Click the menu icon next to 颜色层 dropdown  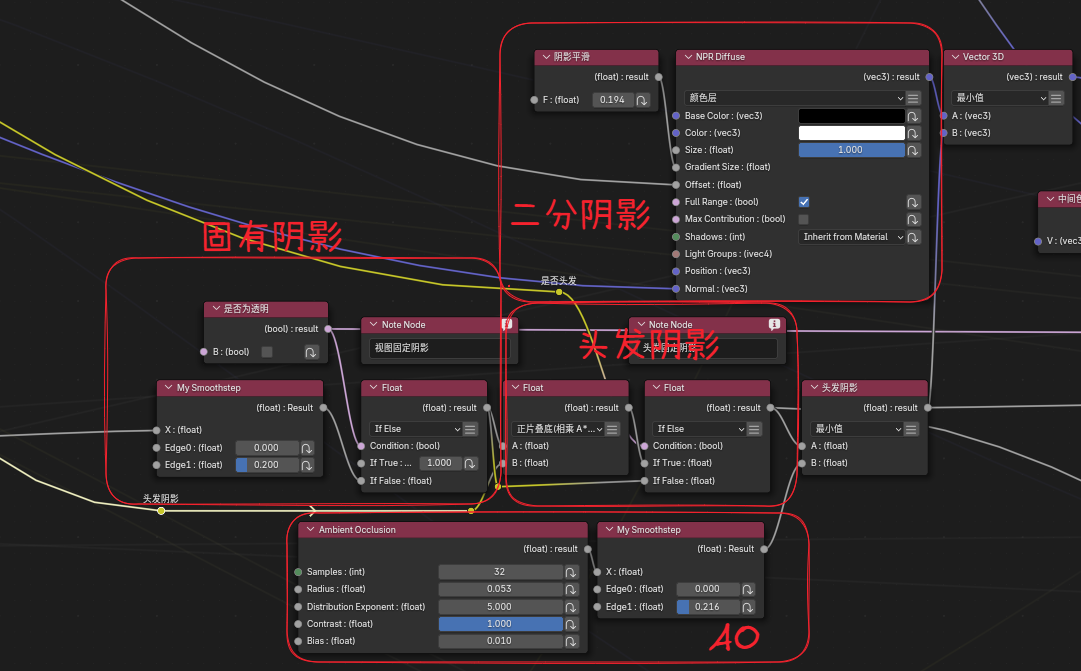coord(913,98)
